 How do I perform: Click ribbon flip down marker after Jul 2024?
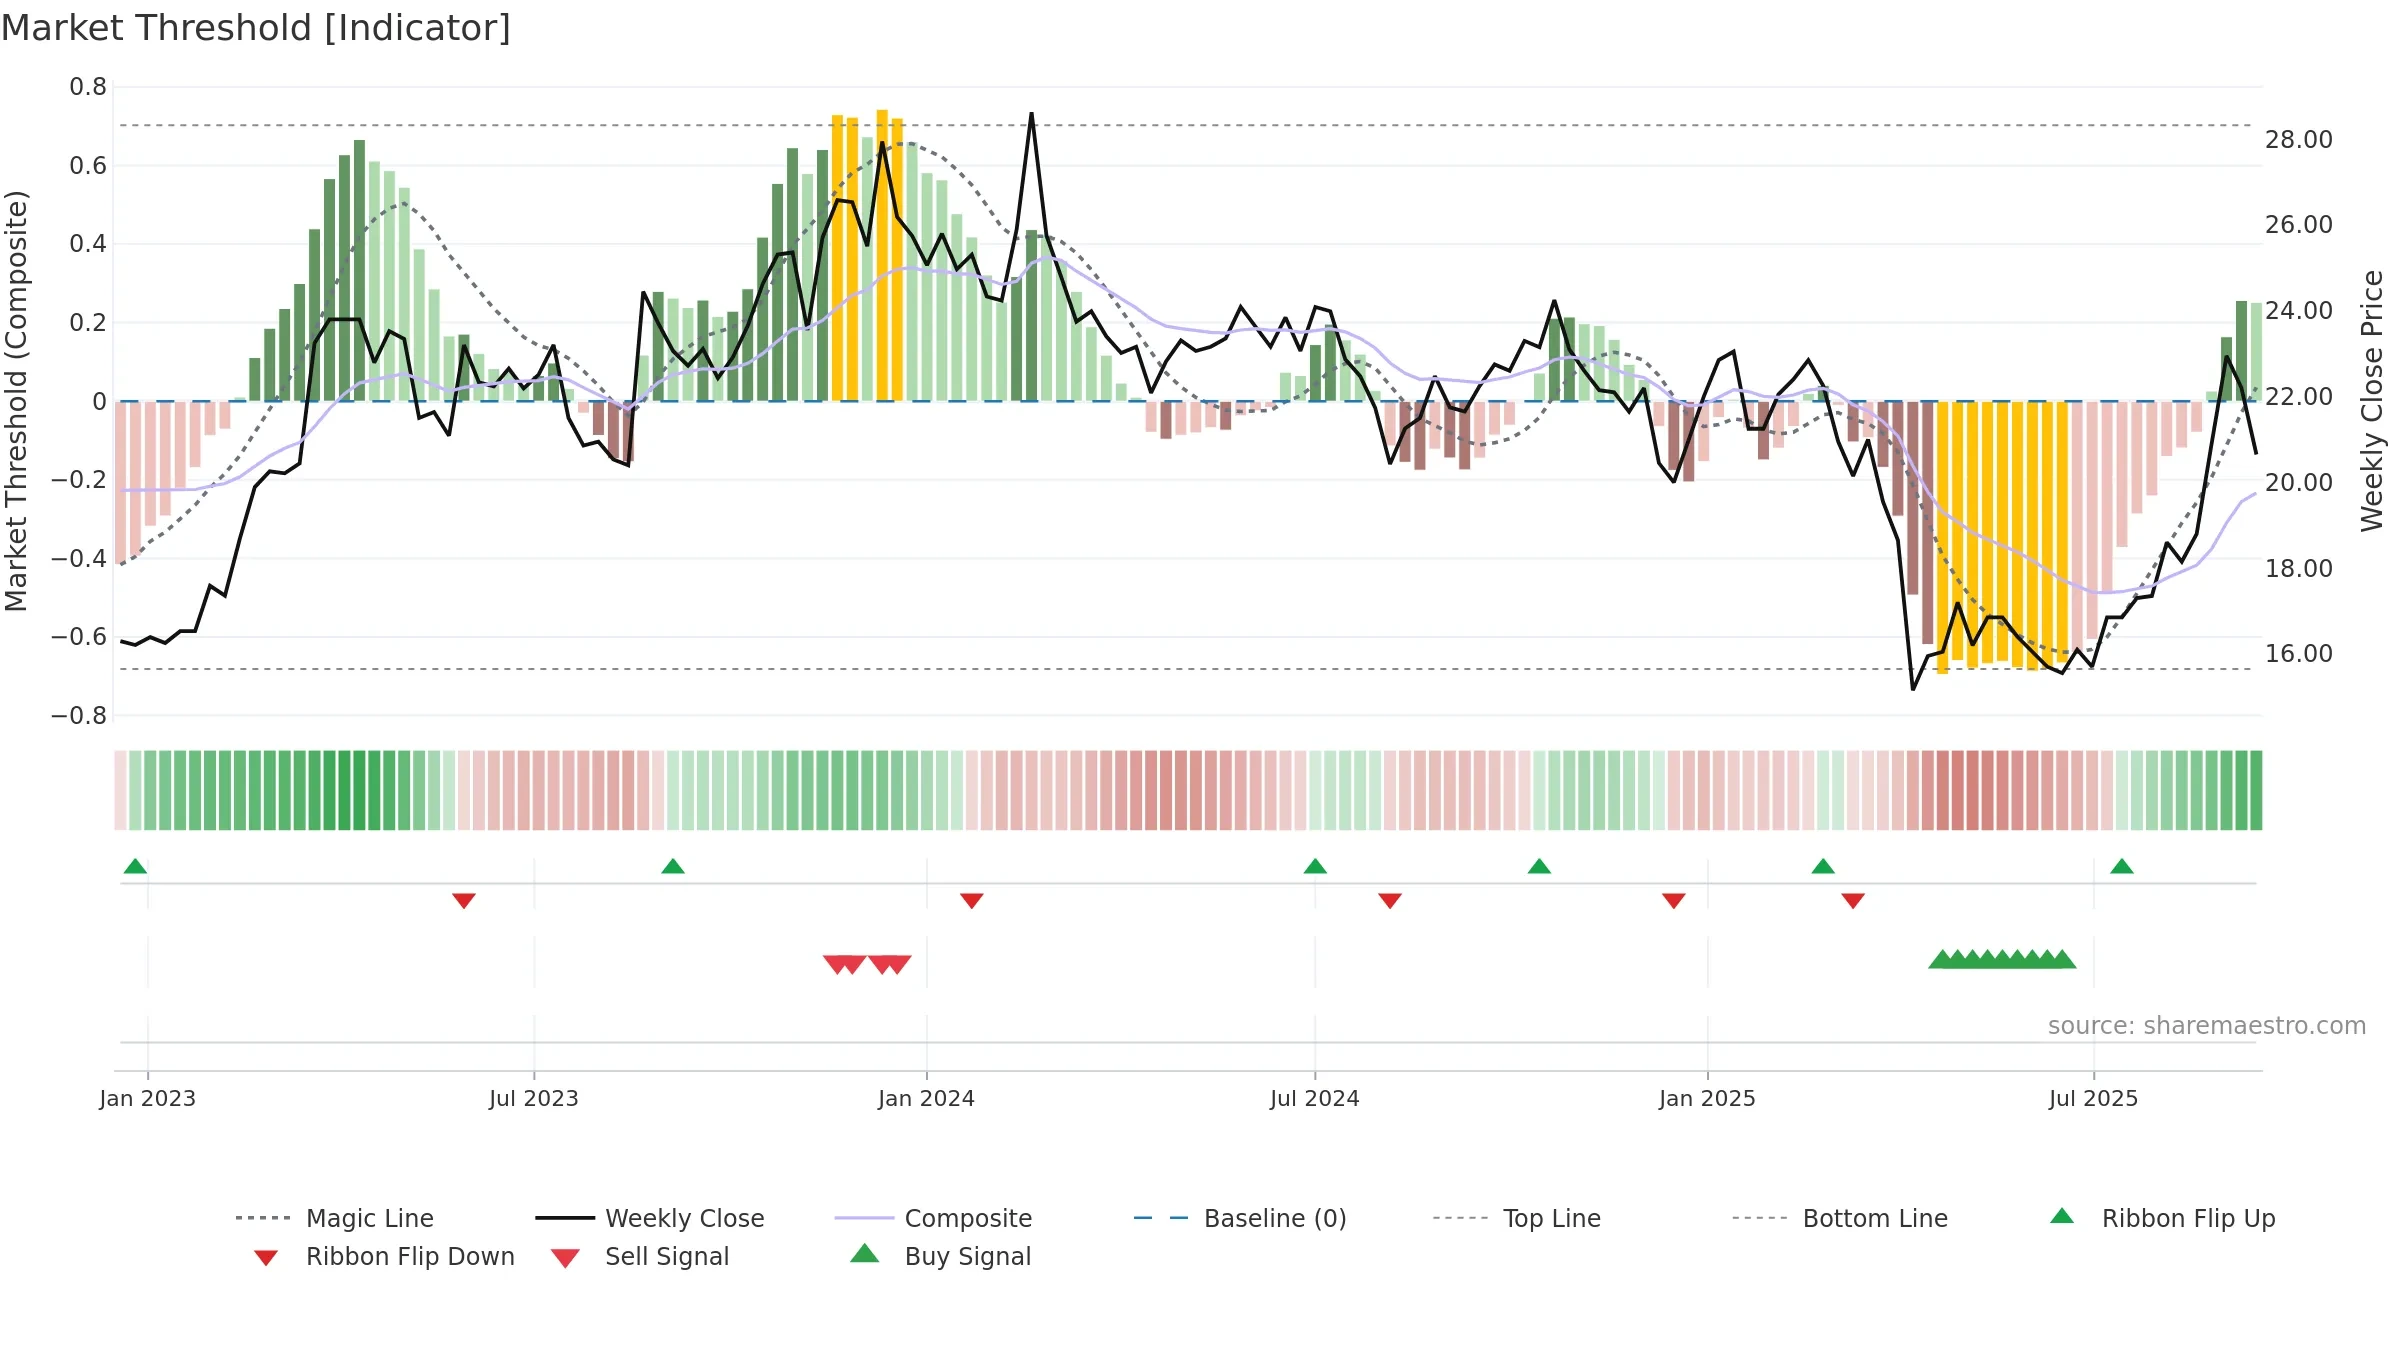(1390, 901)
